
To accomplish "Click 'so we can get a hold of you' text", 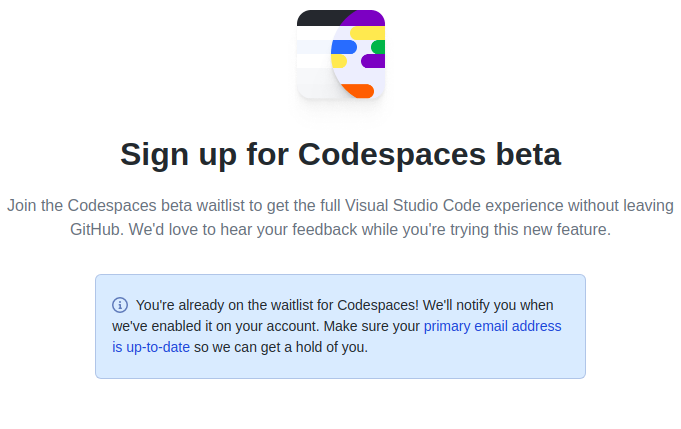I will click(281, 347).
